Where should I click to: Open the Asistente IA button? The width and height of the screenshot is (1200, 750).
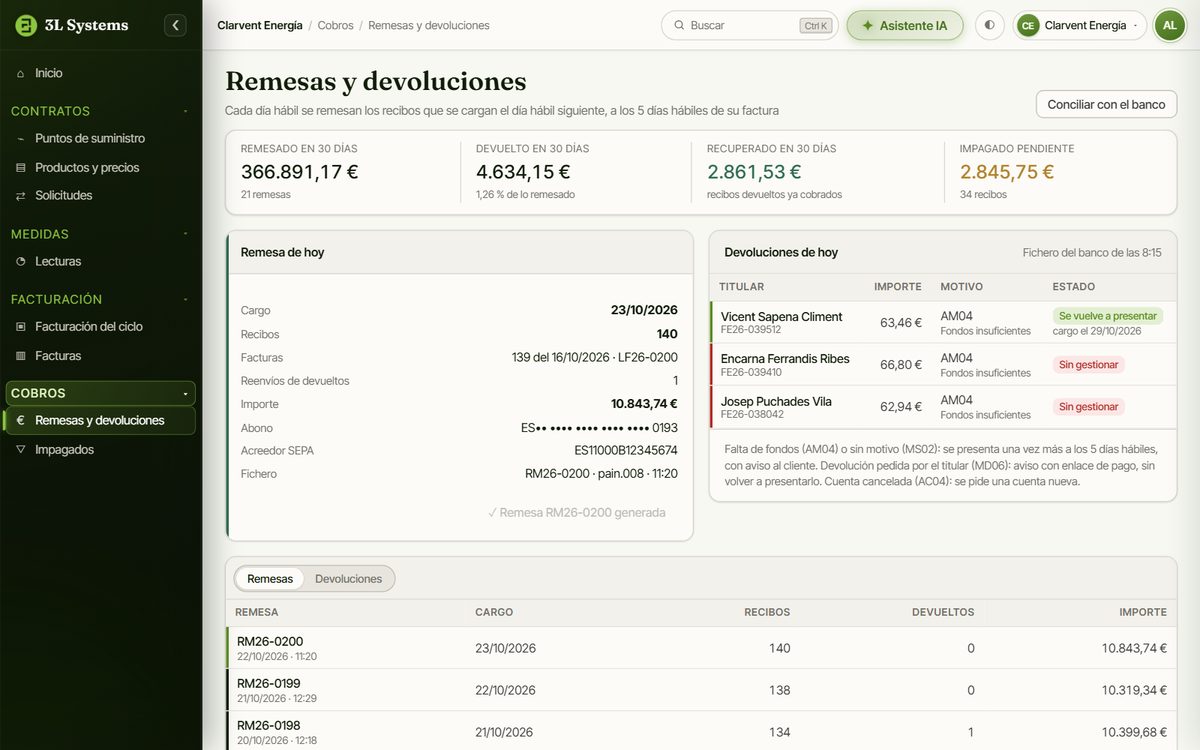click(x=905, y=25)
